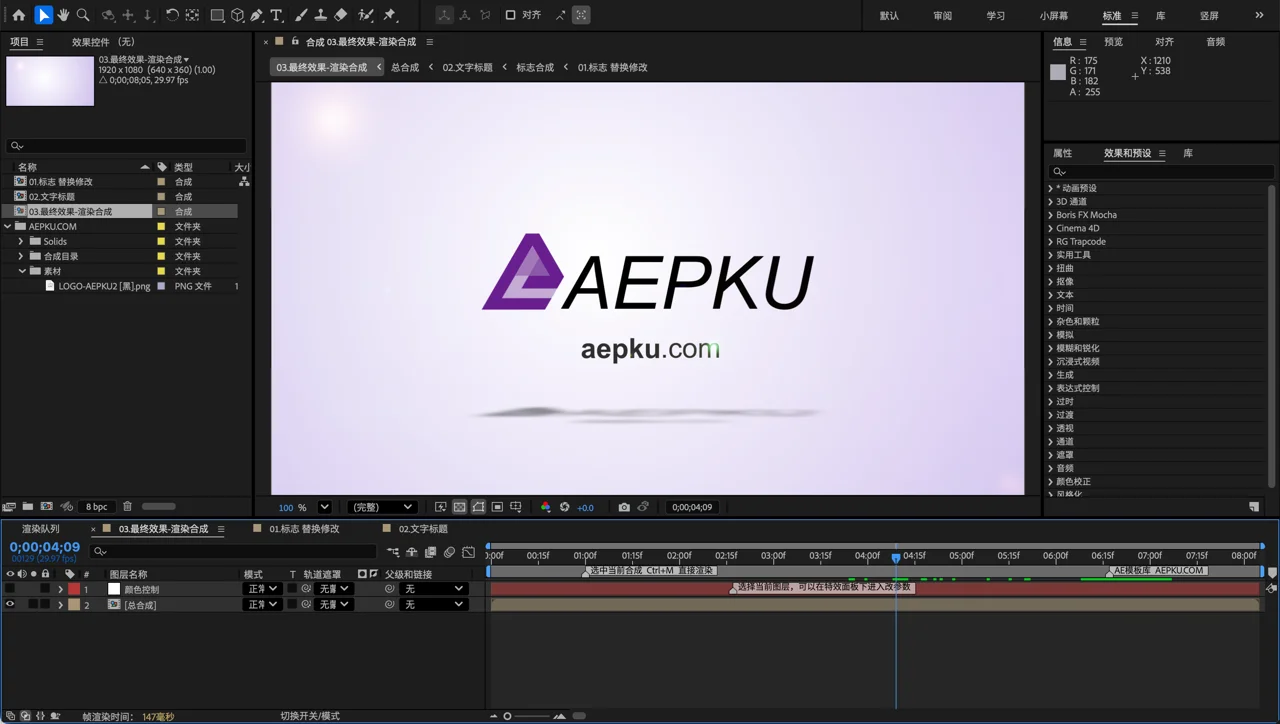
Task: Select the Pen tool
Action: pos(257,15)
